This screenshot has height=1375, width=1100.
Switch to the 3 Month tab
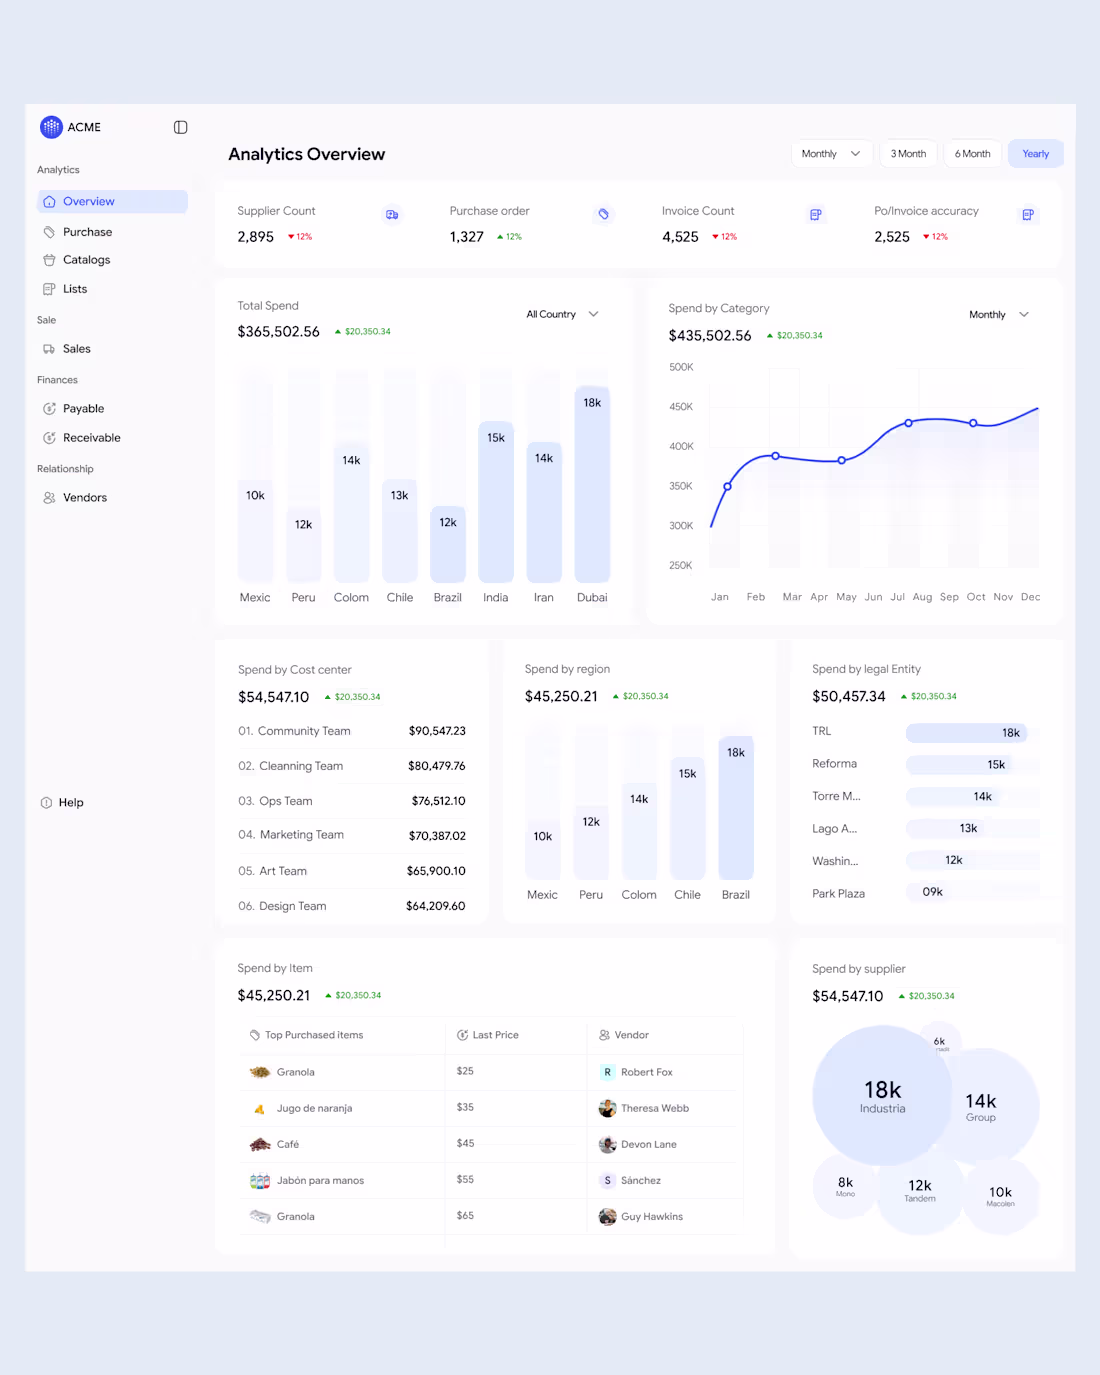pos(907,153)
